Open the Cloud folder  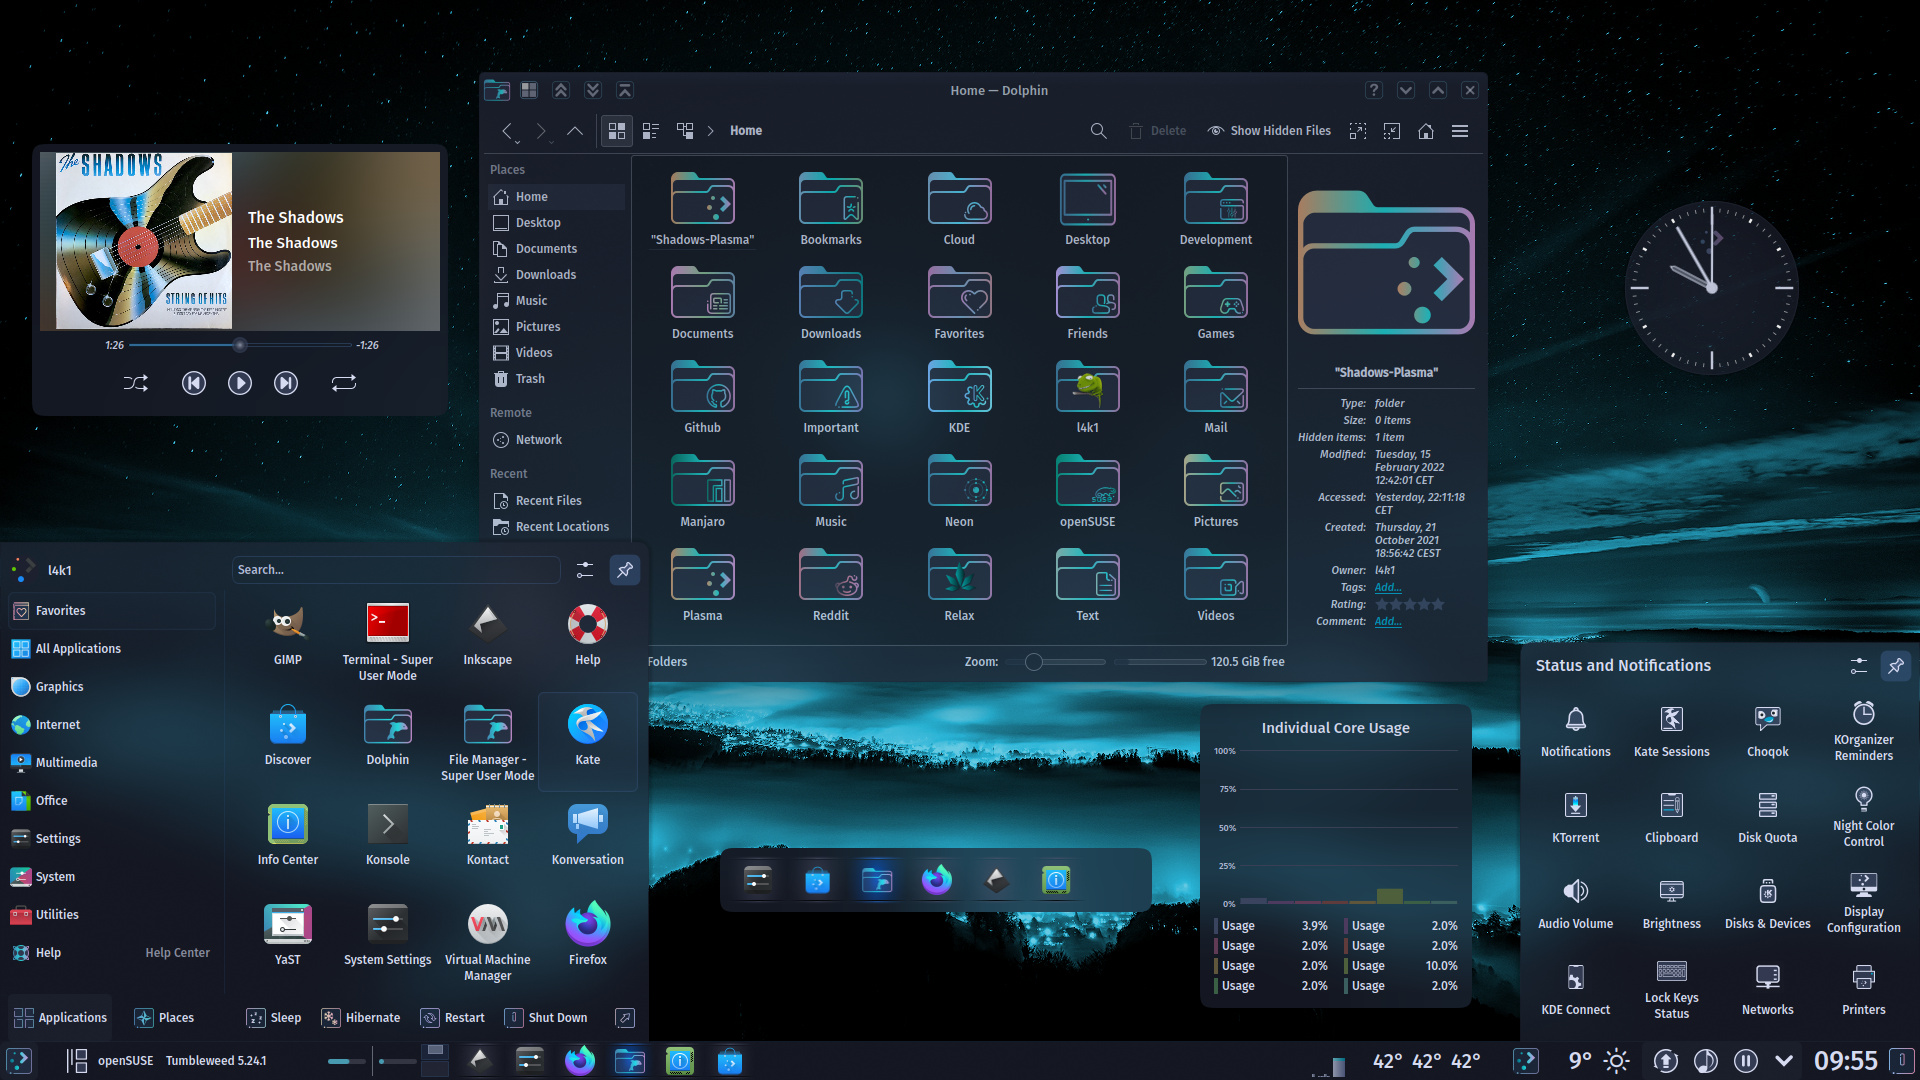(x=959, y=210)
